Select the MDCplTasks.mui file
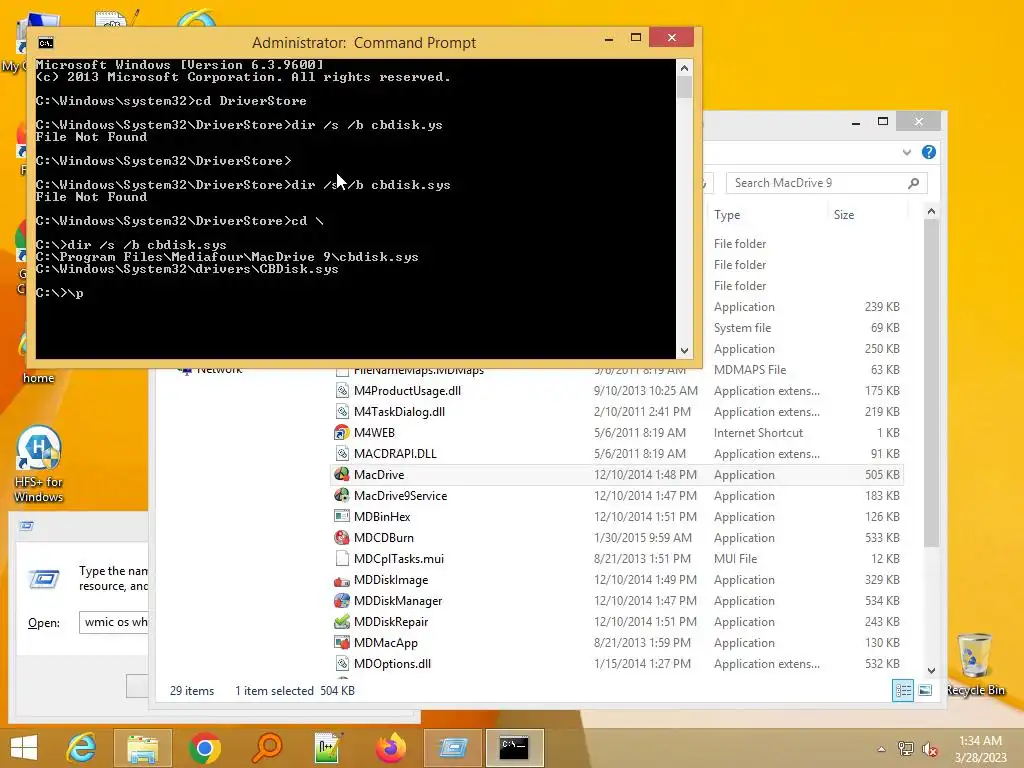The width and height of the screenshot is (1024, 768). [x=617, y=558]
